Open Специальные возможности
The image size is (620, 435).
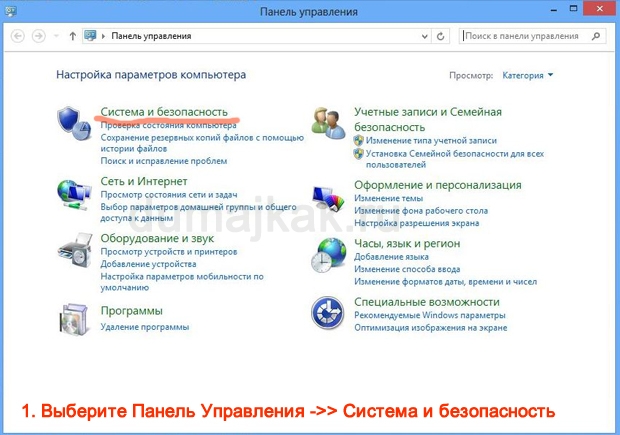tap(427, 302)
